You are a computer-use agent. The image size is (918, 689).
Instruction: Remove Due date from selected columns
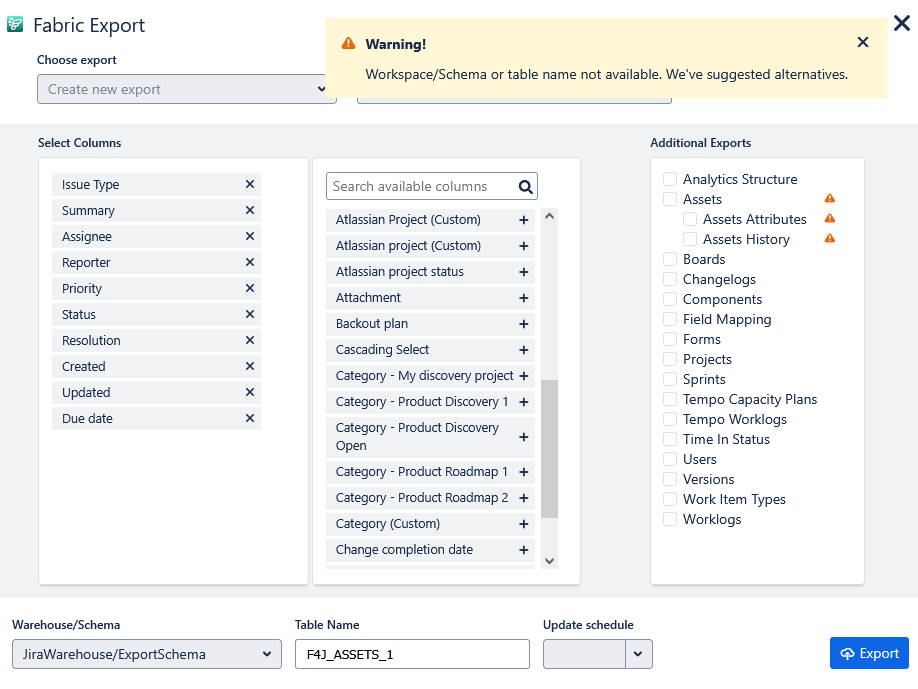click(250, 419)
